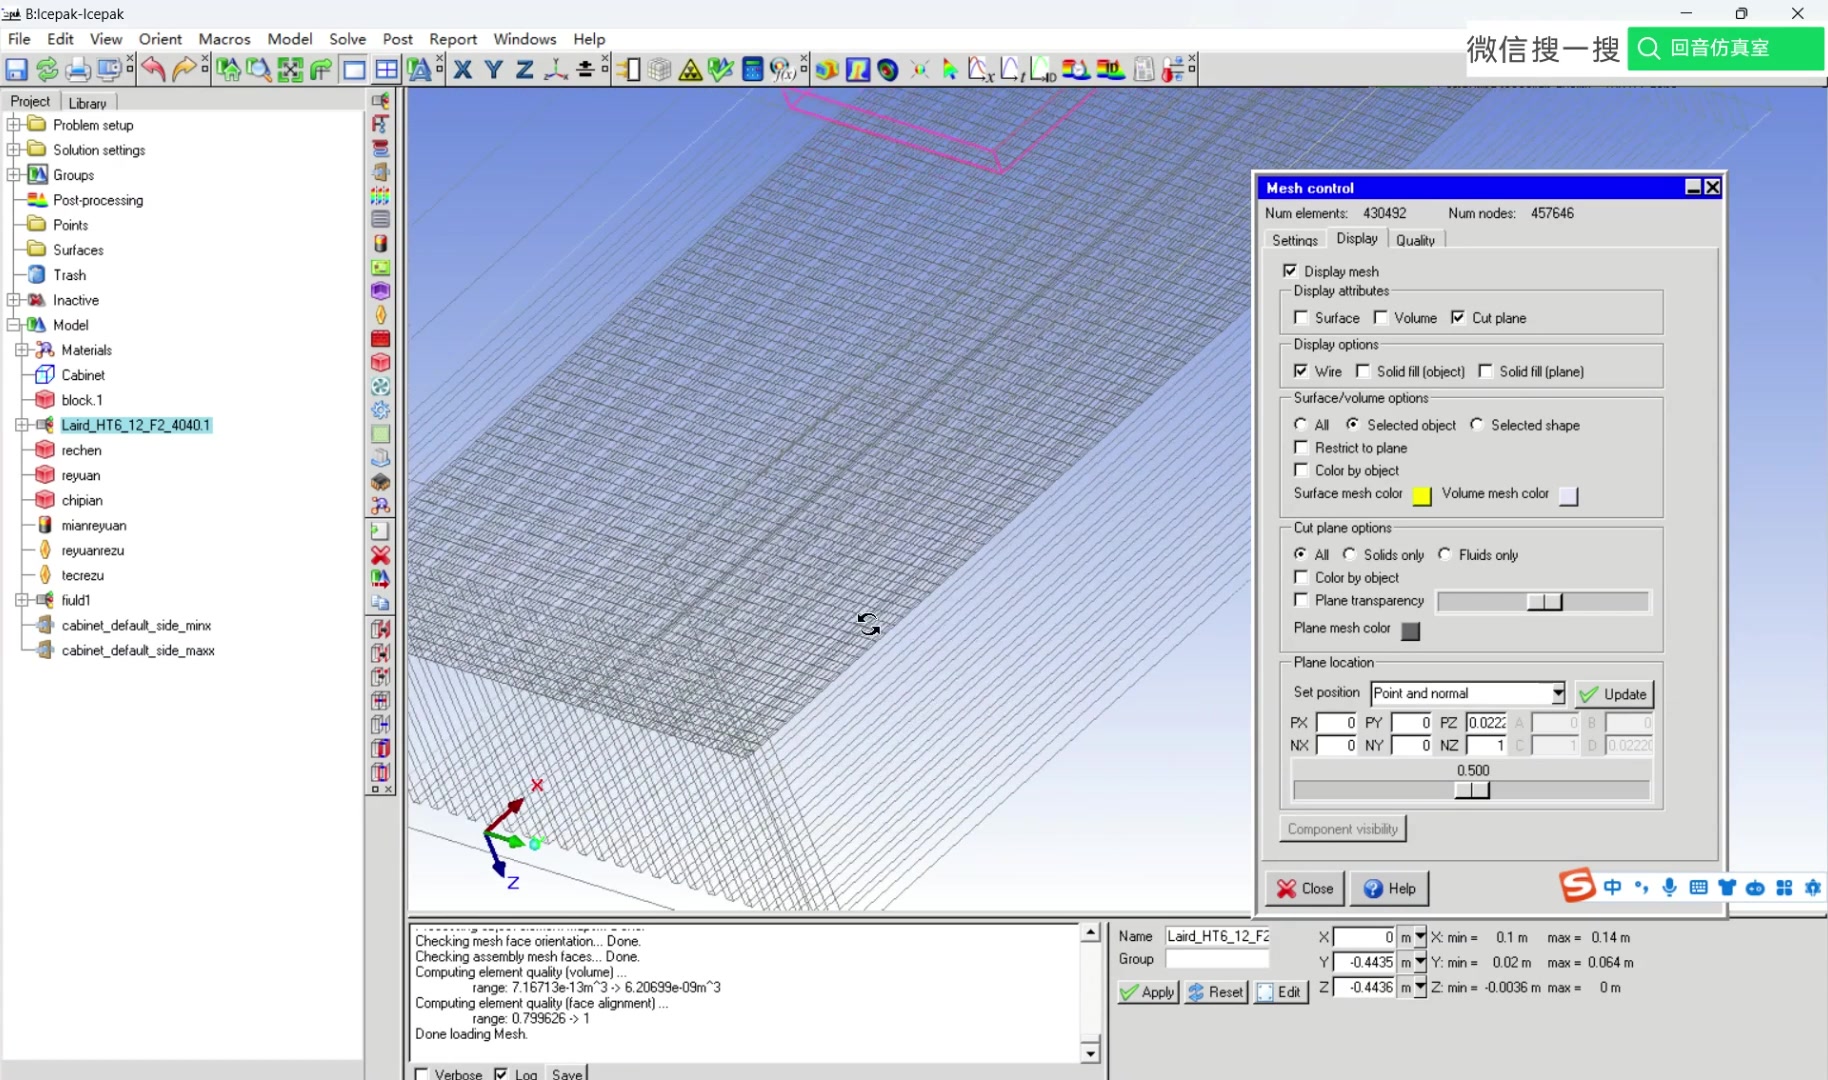
Task: Select the X axis view orientation tool
Action: [462, 69]
